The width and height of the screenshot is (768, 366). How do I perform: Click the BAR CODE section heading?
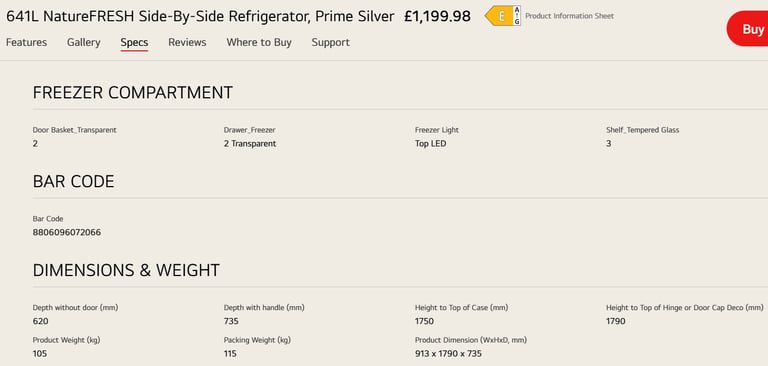tap(73, 182)
